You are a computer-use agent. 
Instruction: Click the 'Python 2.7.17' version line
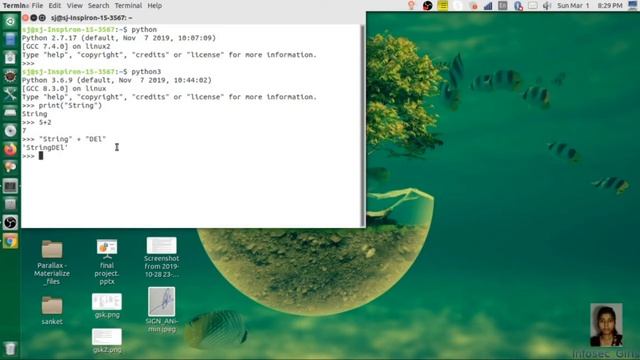tap(119, 38)
